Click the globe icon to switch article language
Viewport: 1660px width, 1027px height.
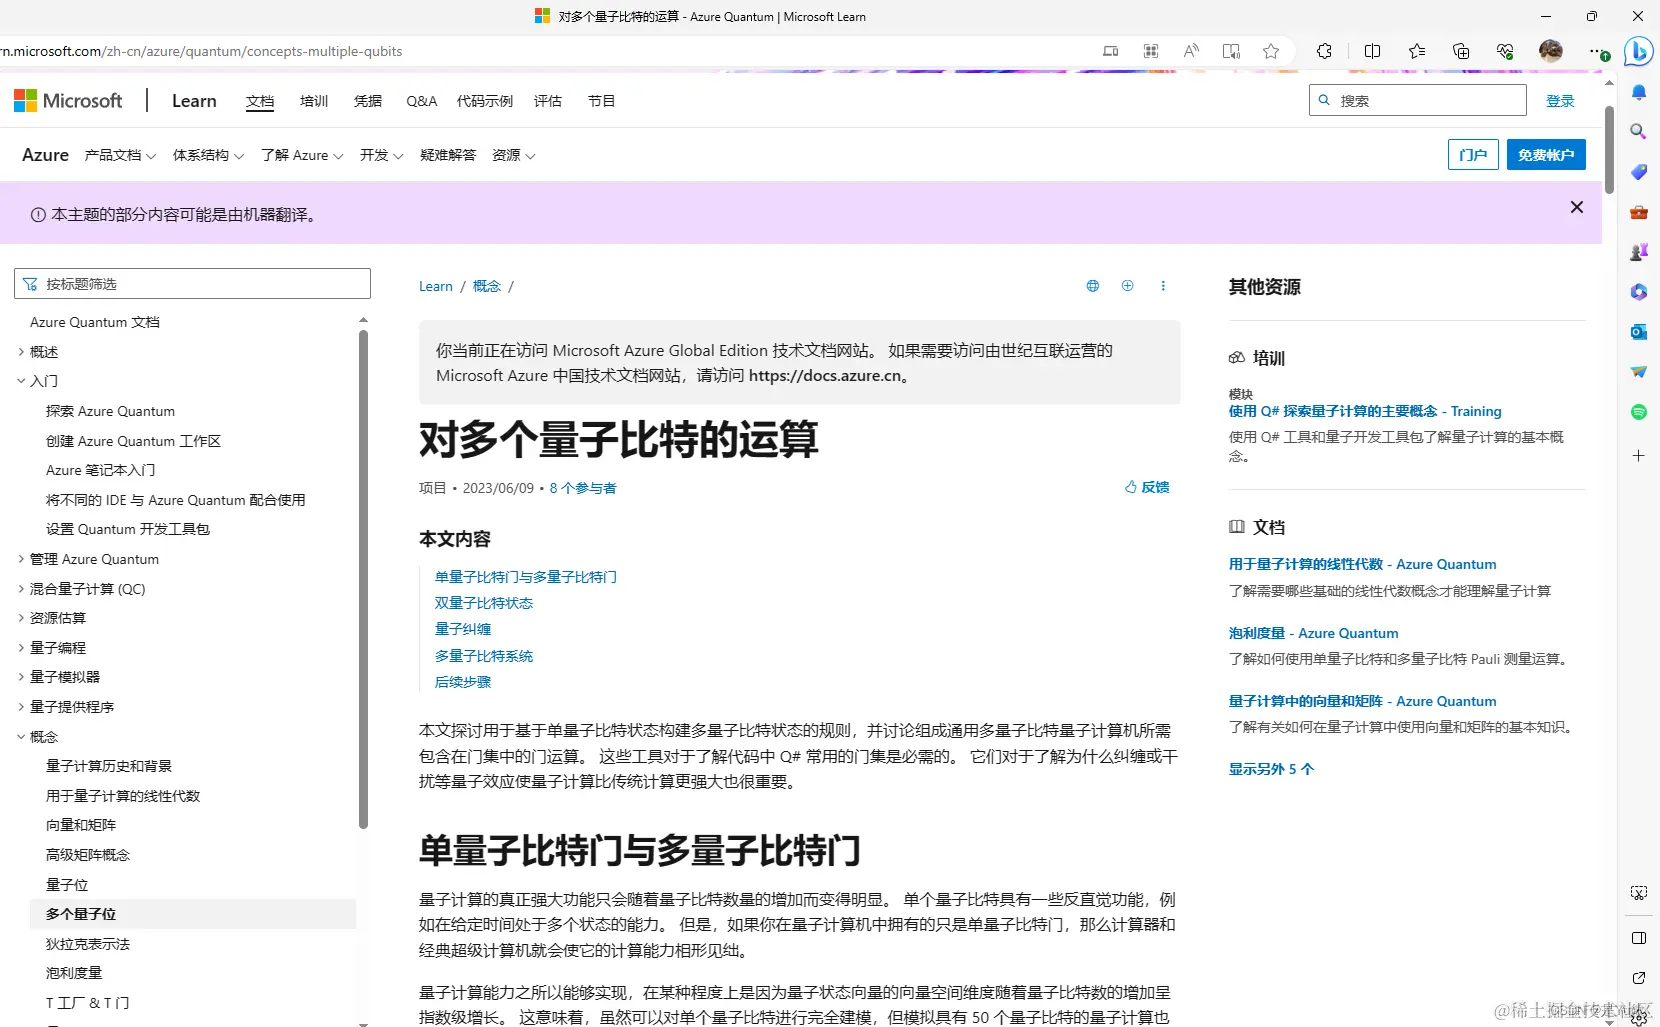[1092, 286]
